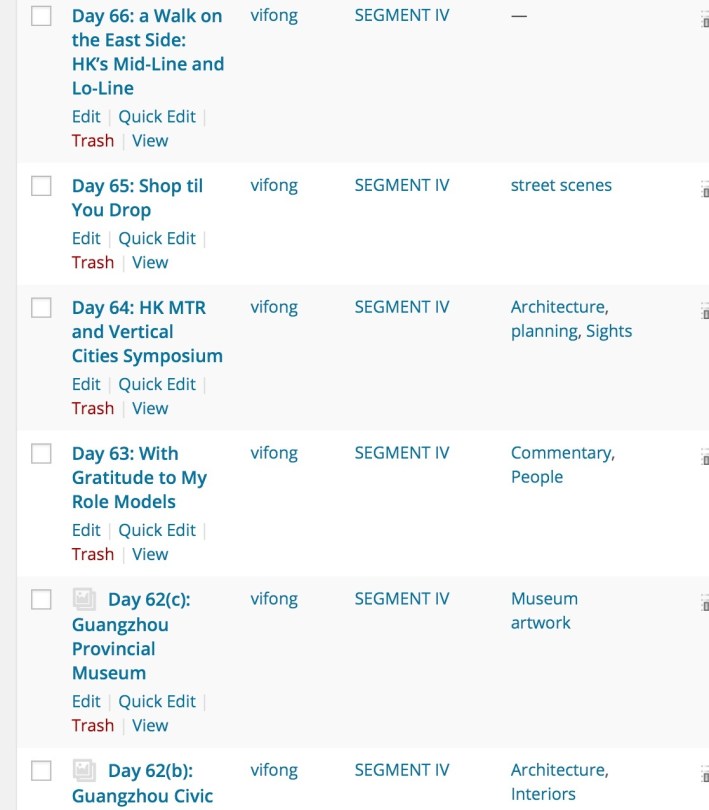Click image format icon beside Day 62(c) post
This screenshot has width=709, height=810.
coord(85,599)
